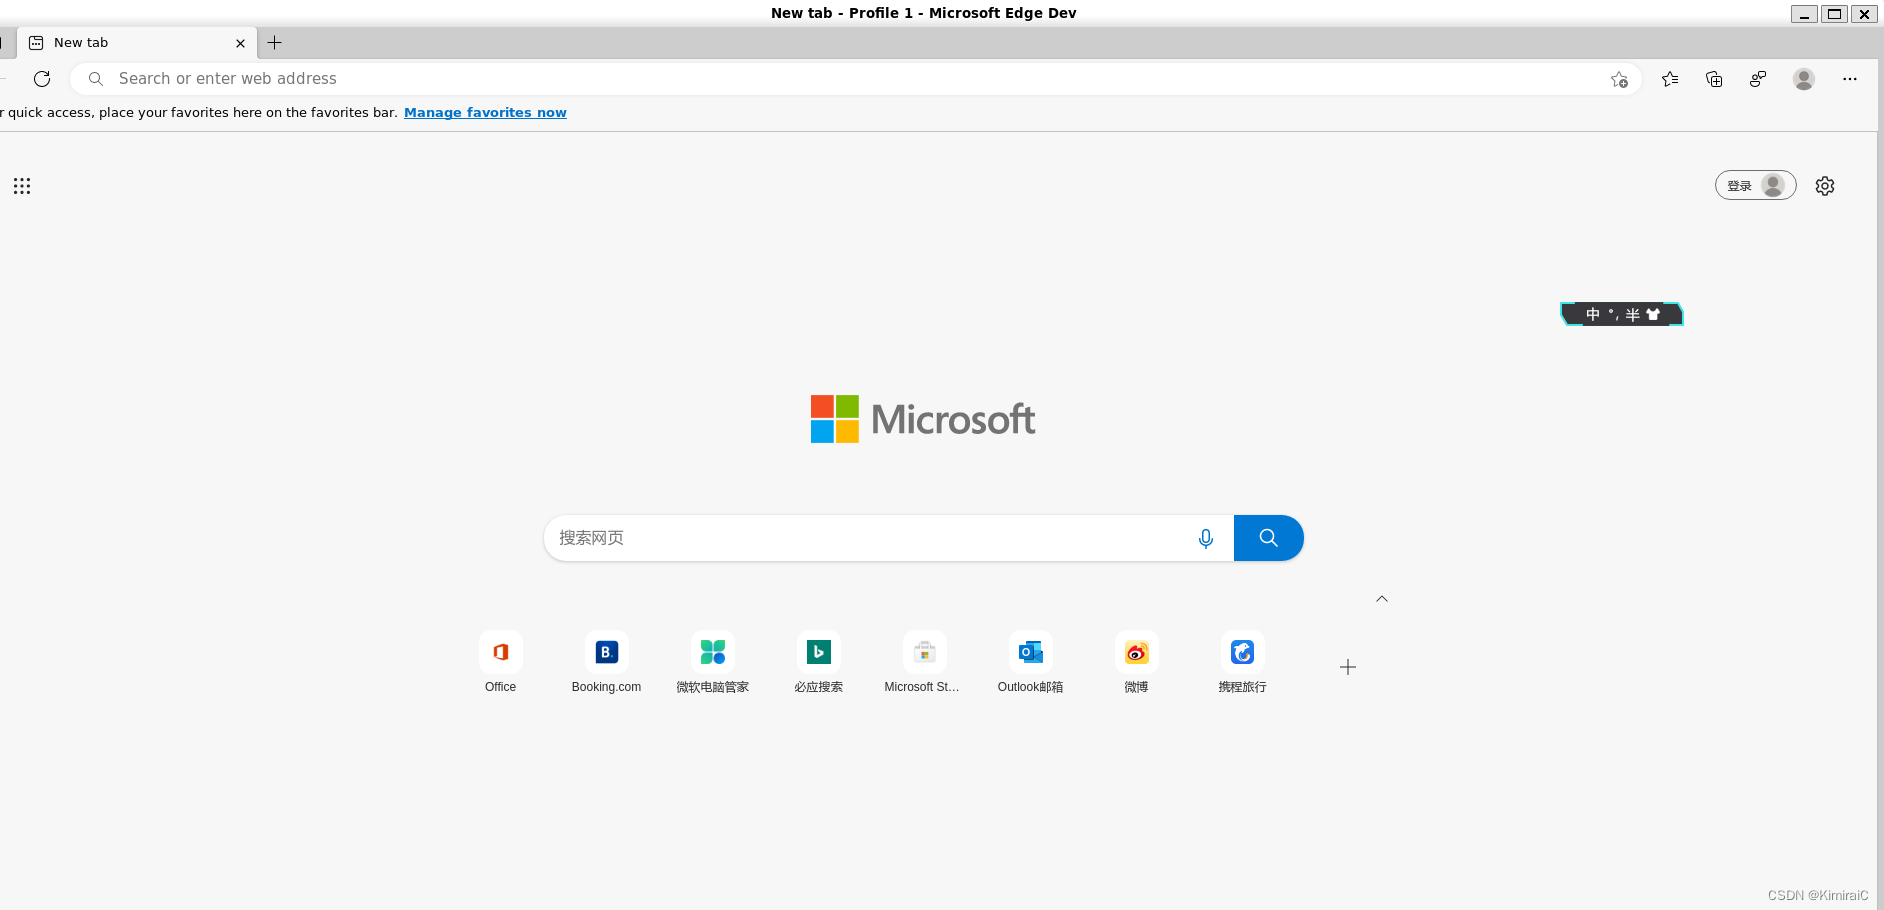Open the profile avatar in the toolbar
Screen dimensions: 1884x910
pyautogui.click(x=1804, y=79)
